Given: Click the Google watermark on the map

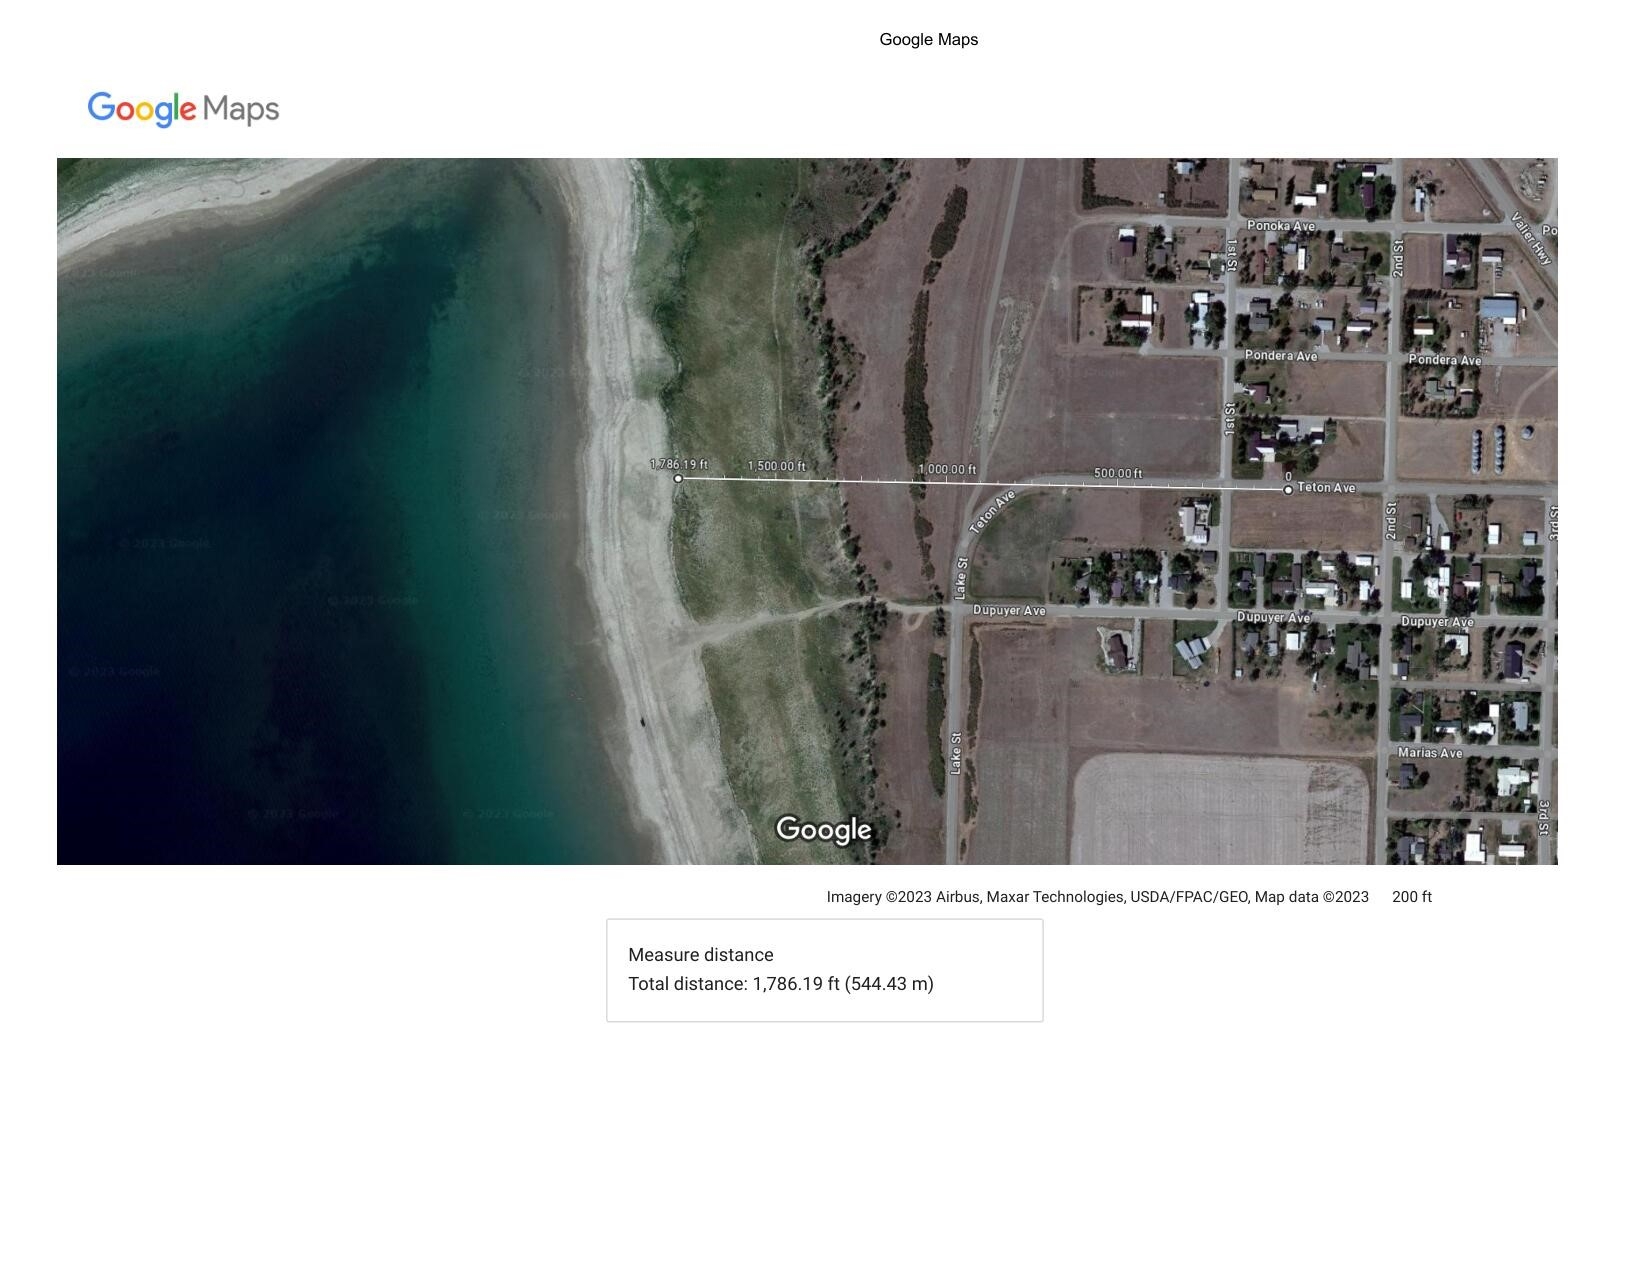Looking at the screenshot, I should (822, 829).
